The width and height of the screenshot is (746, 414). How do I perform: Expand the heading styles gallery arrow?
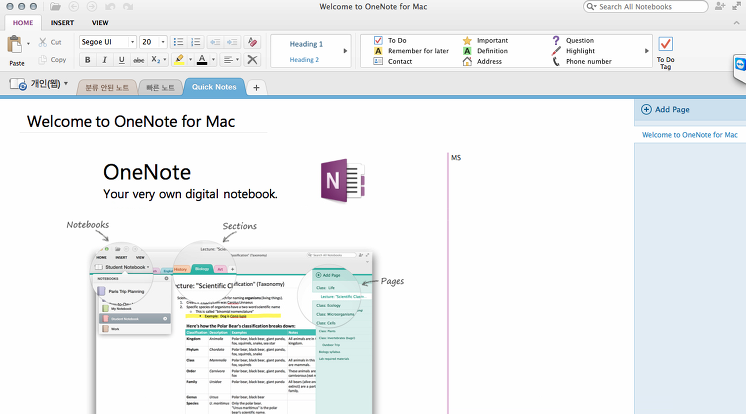coord(345,50)
